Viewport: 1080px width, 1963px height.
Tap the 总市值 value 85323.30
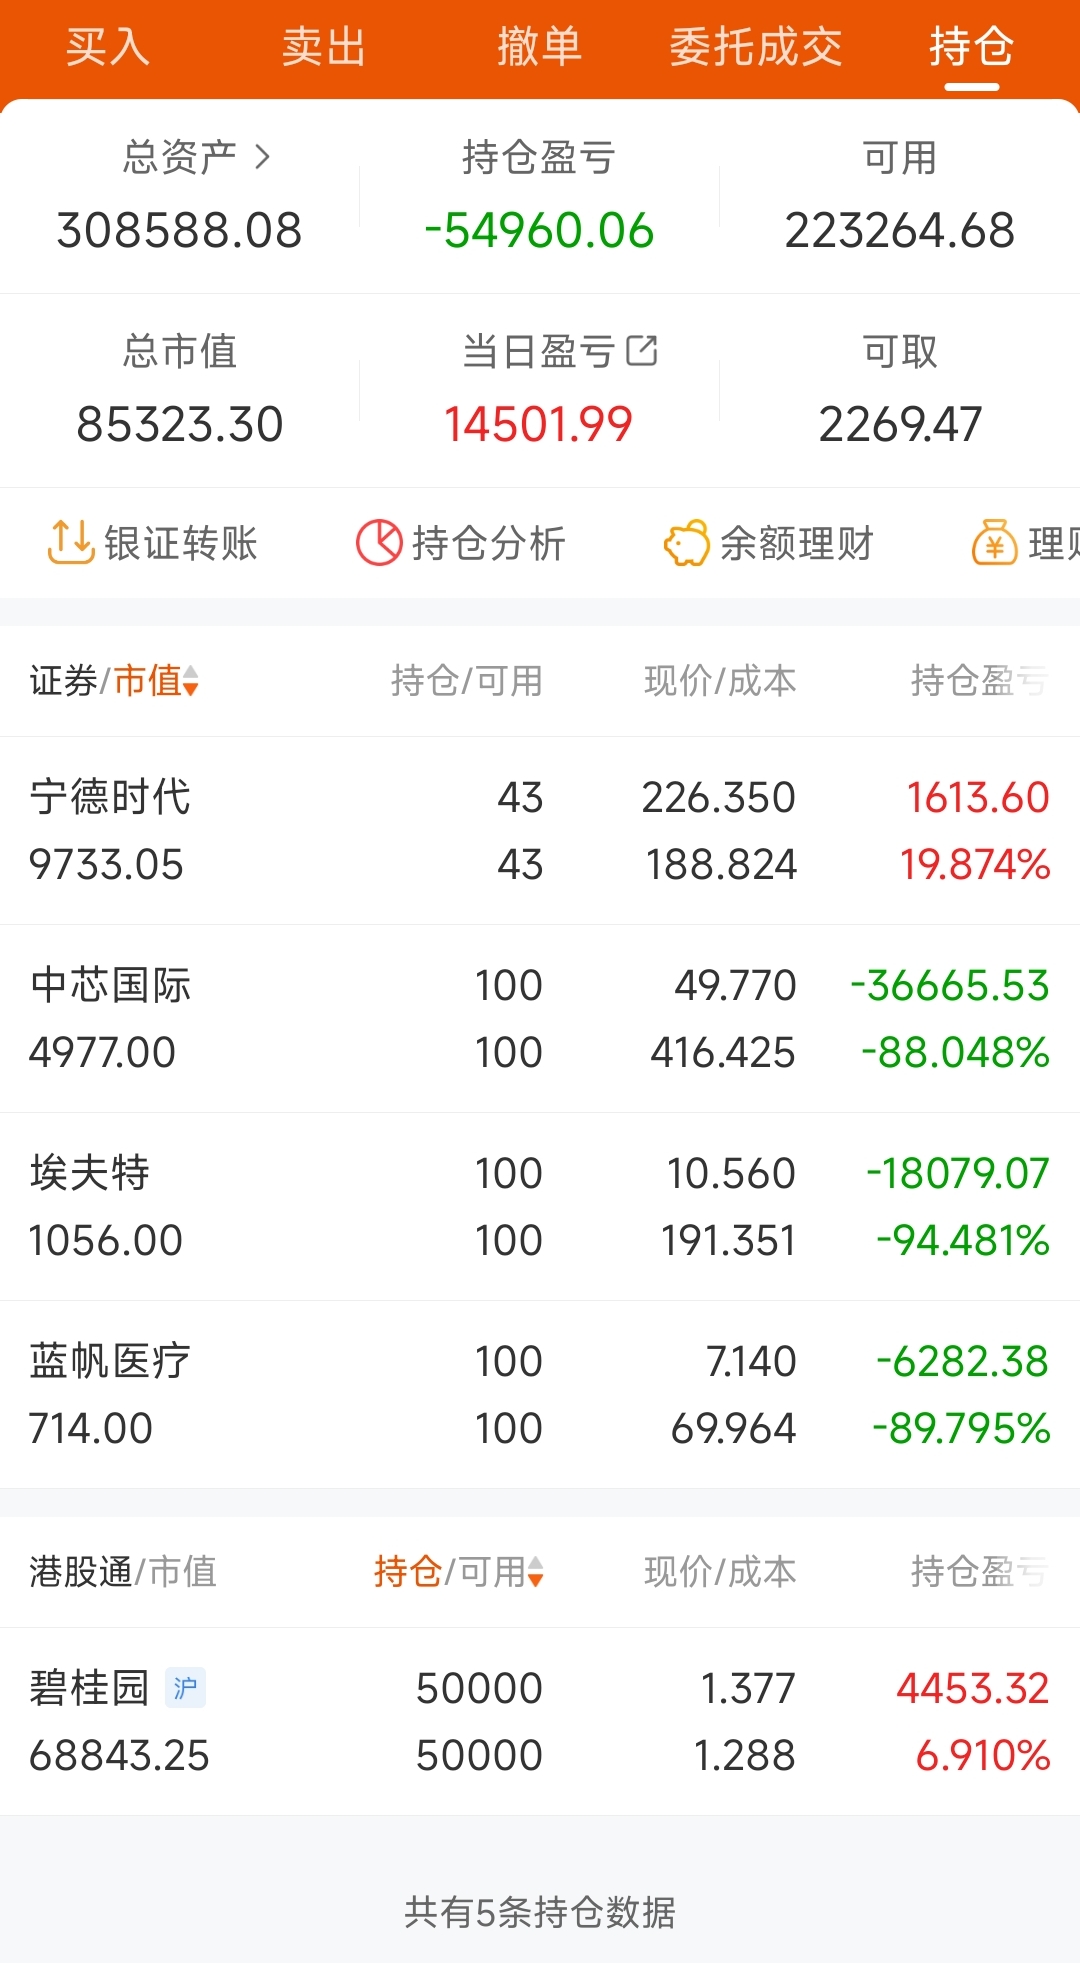[x=180, y=424]
